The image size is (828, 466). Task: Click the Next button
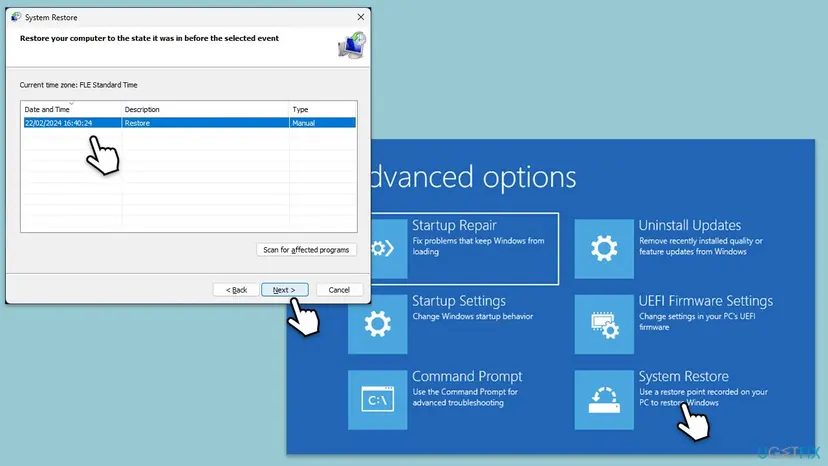285,290
